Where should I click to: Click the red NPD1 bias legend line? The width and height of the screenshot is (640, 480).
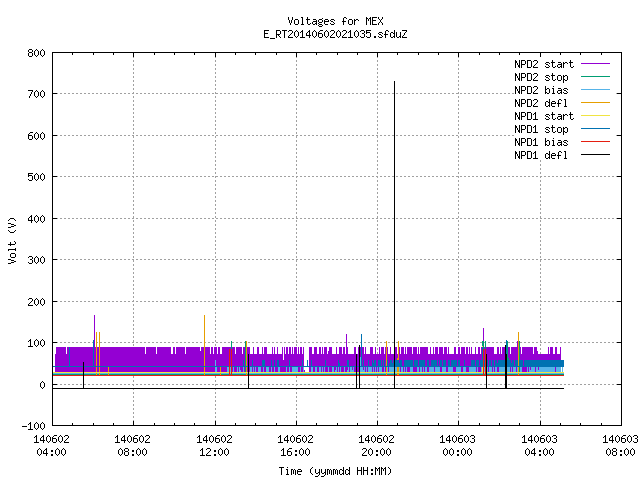click(595, 142)
